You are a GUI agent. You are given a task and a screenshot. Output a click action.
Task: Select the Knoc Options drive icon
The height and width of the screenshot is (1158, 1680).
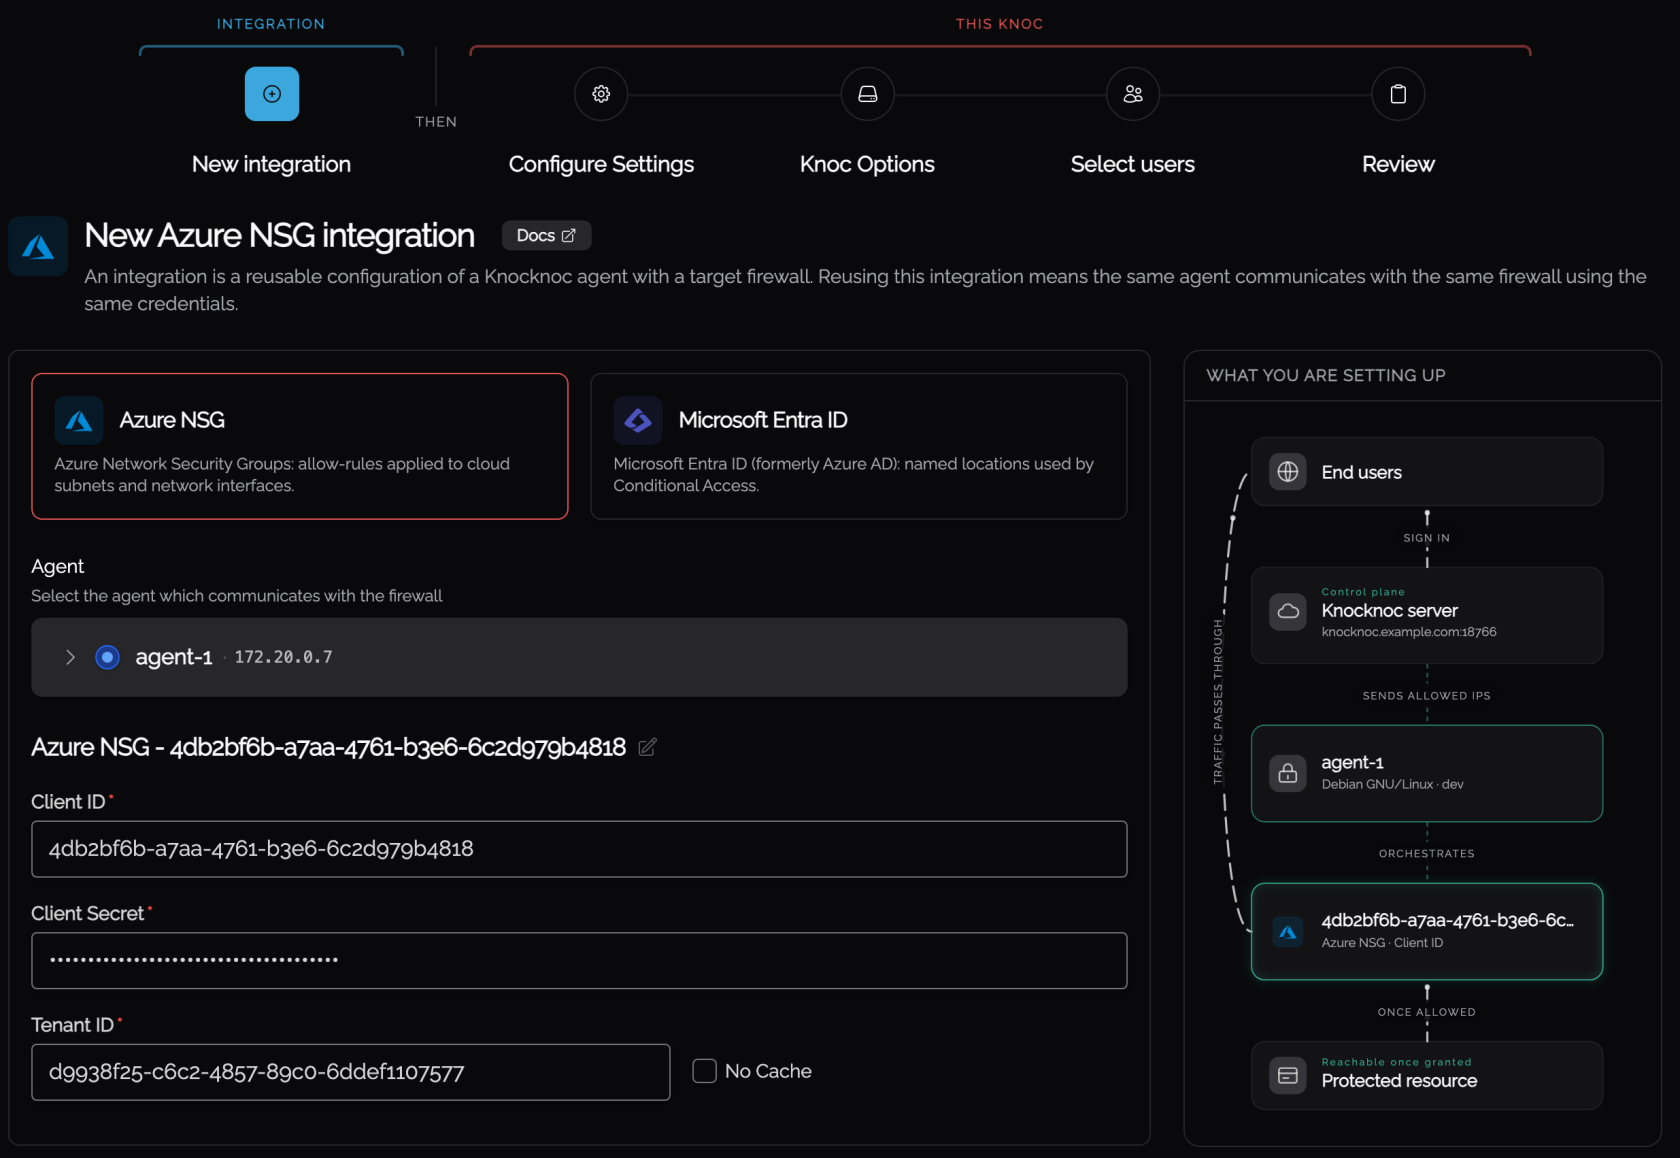coord(868,94)
